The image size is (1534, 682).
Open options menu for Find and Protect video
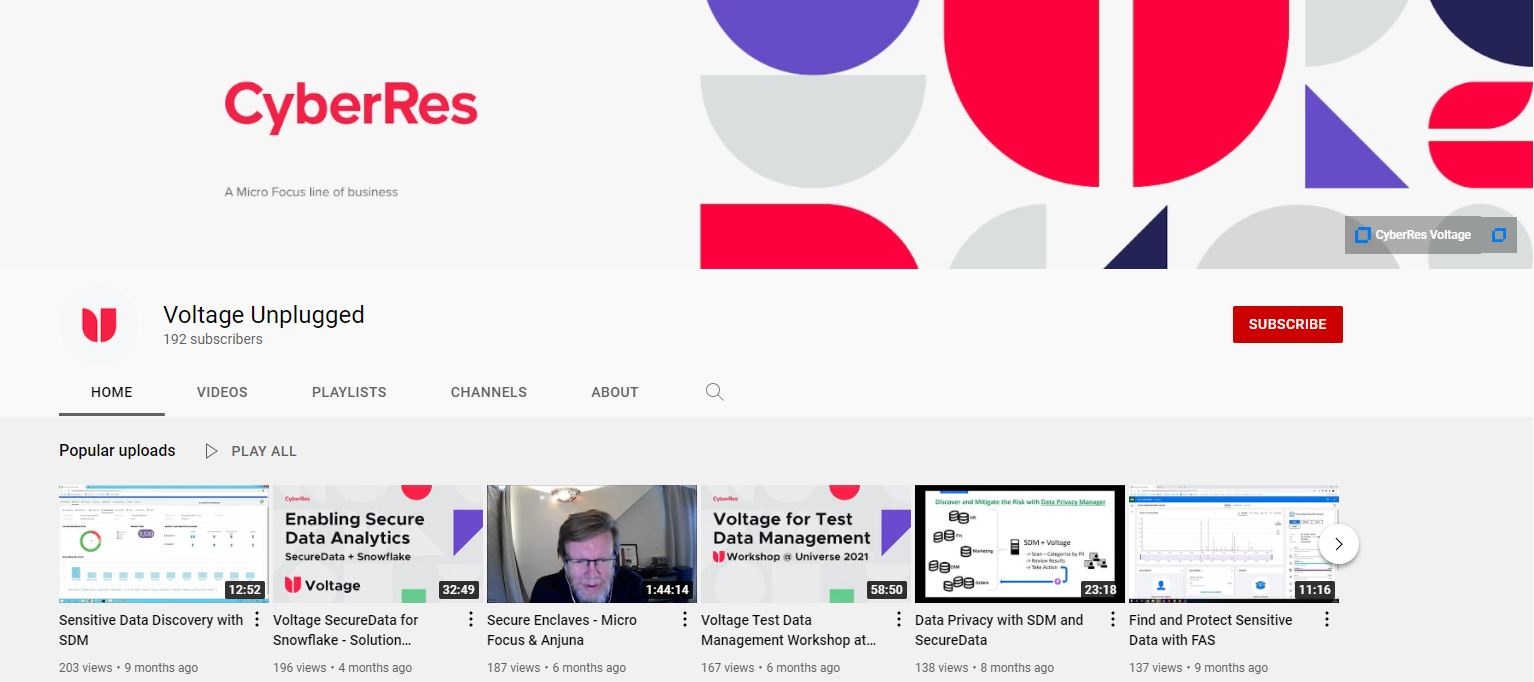1327,620
